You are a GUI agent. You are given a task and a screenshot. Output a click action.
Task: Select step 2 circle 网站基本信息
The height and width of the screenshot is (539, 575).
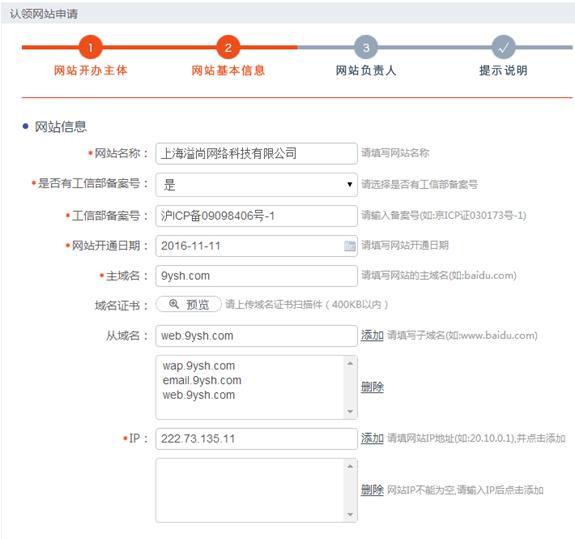(228, 47)
